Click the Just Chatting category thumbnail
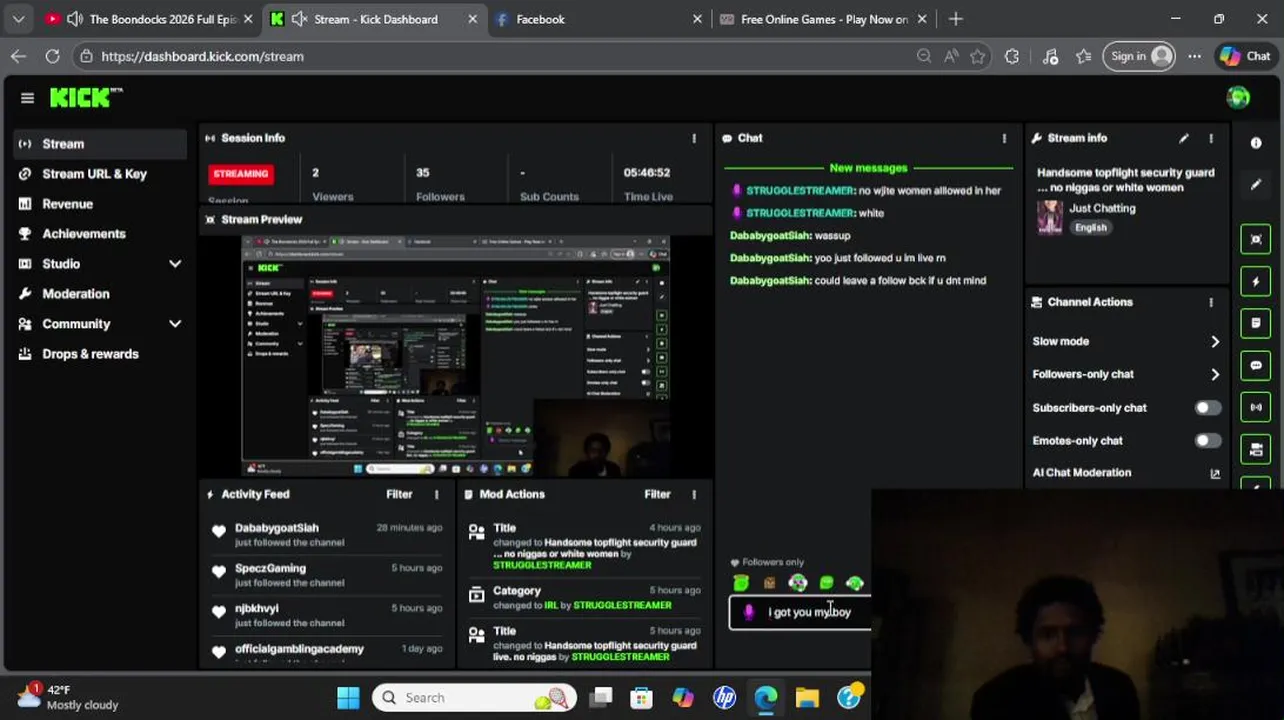The width and height of the screenshot is (1284, 720). tap(1050, 217)
